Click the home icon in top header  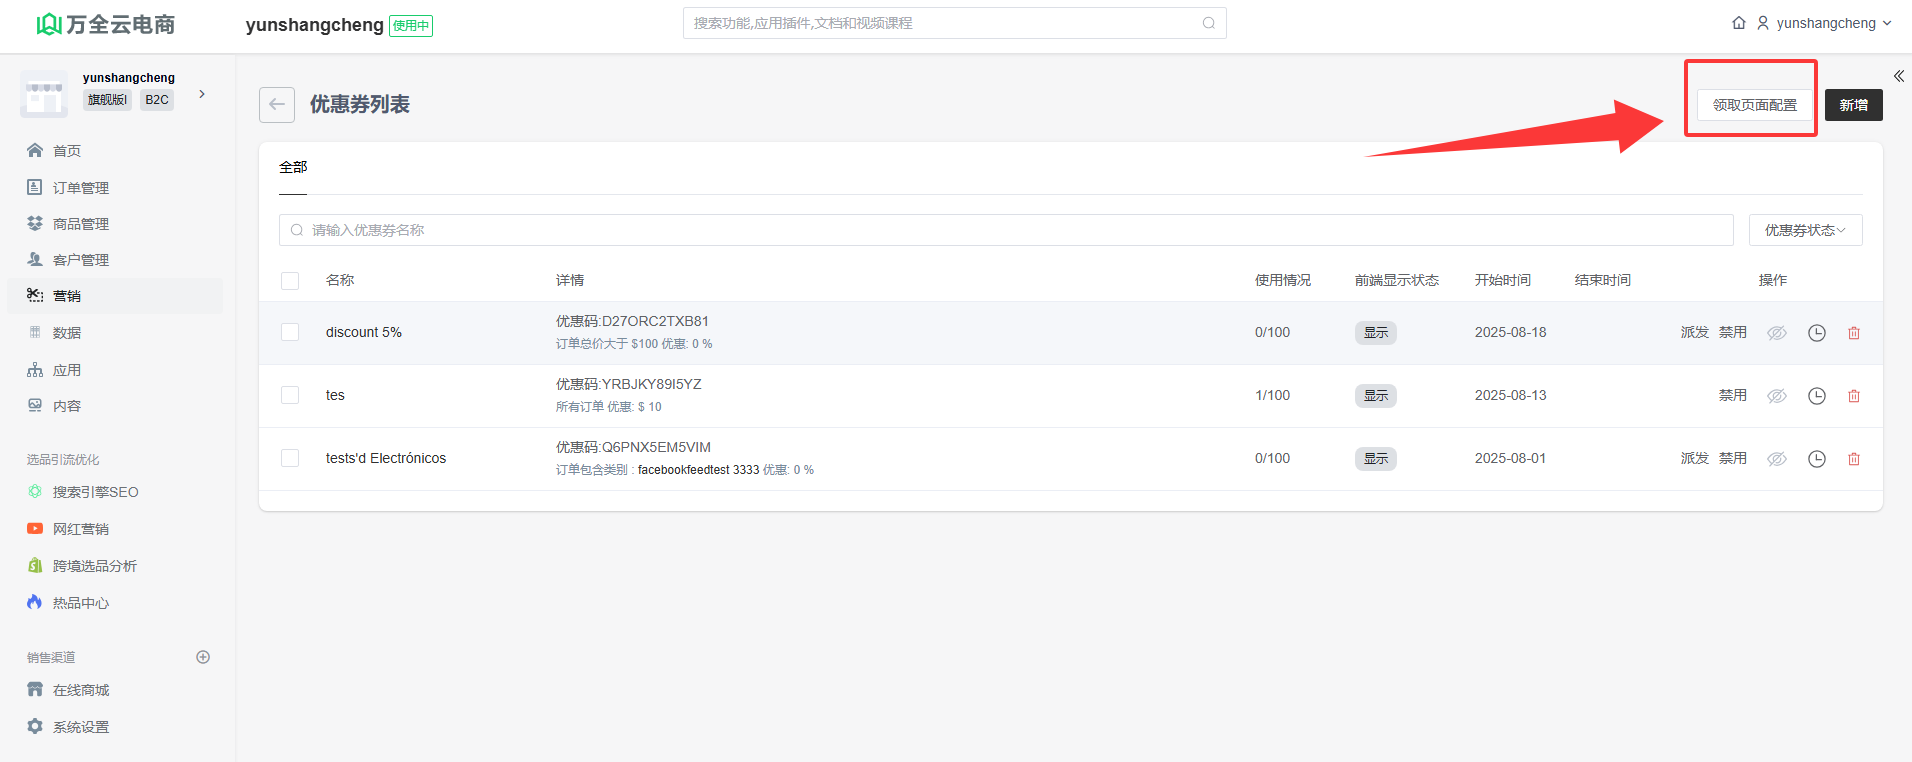(x=1738, y=23)
